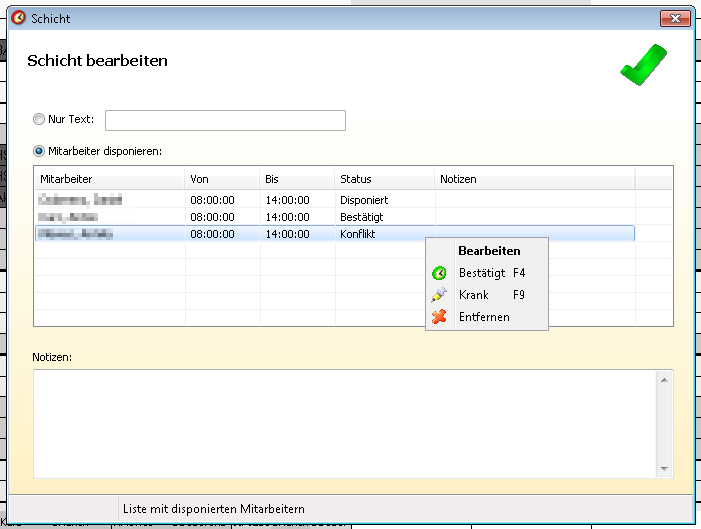Click the blurred employee name in the Konflikt row
The height and width of the screenshot is (529, 701).
tap(75, 234)
